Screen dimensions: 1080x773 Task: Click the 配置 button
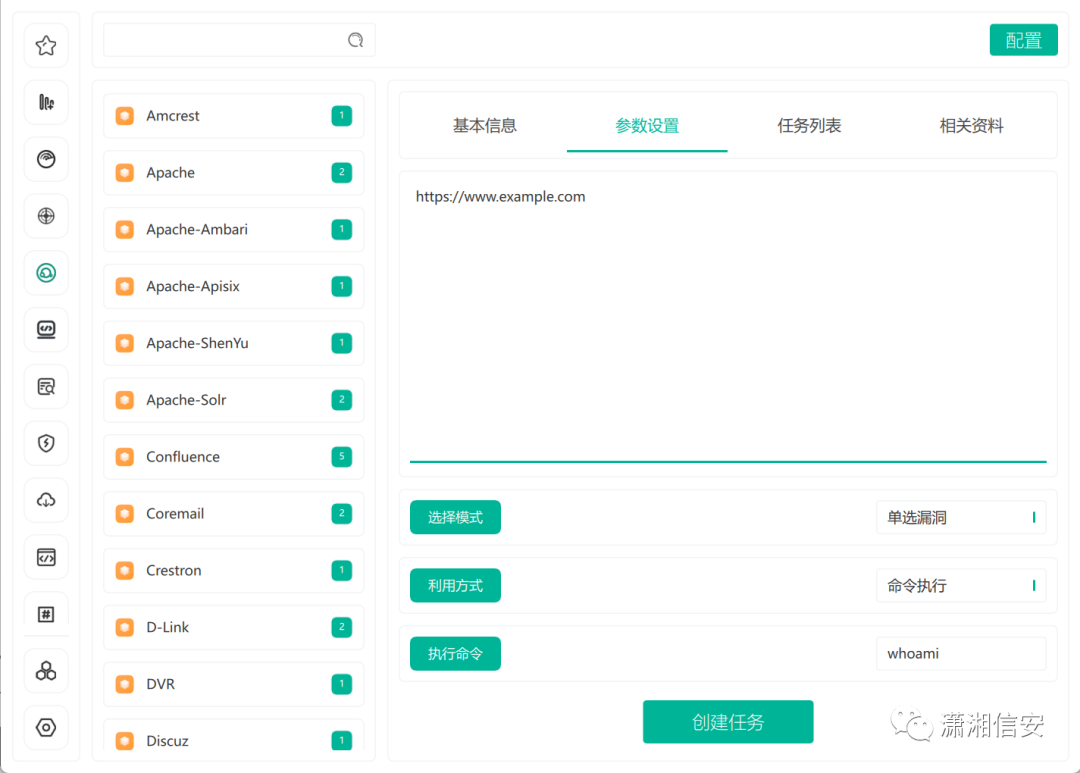click(x=1024, y=40)
